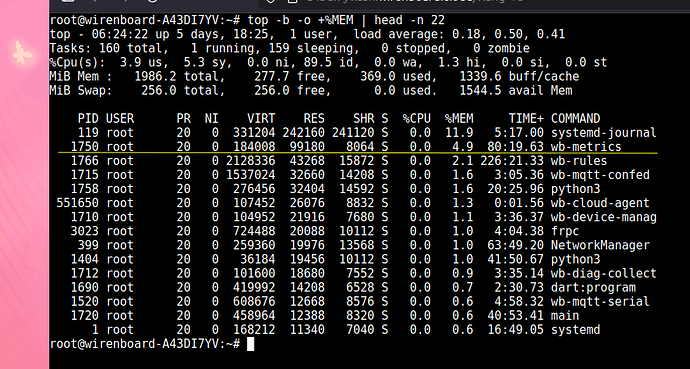Click the "NetworkManager" command name
This screenshot has width=690, height=369.
600,245
